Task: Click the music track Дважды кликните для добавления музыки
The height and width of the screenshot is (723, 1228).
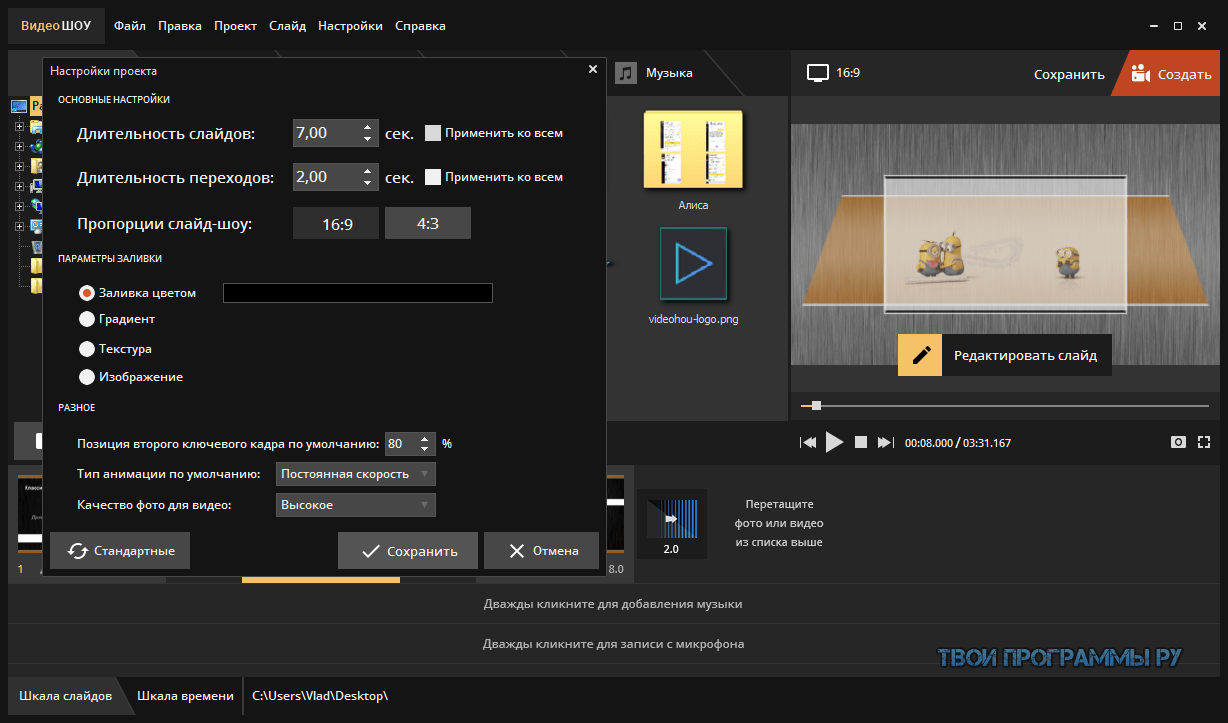Action: coord(613,604)
